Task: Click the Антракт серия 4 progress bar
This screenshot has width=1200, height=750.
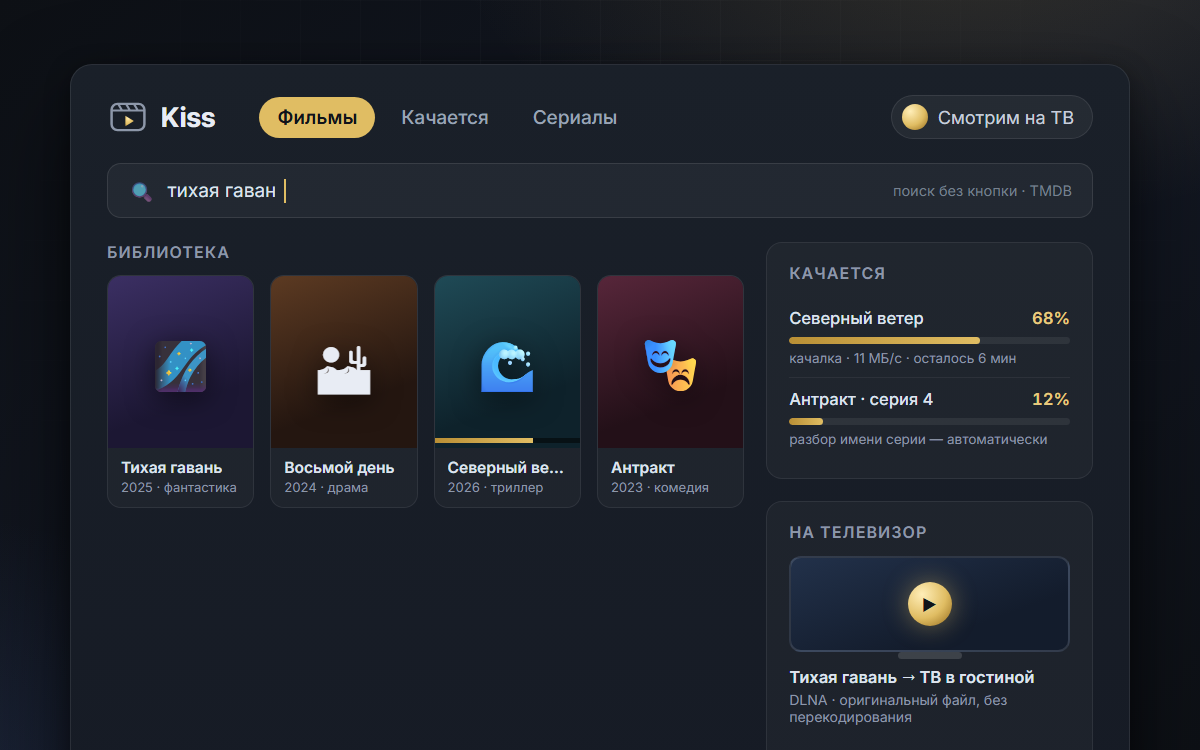Action: click(x=929, y=421)
